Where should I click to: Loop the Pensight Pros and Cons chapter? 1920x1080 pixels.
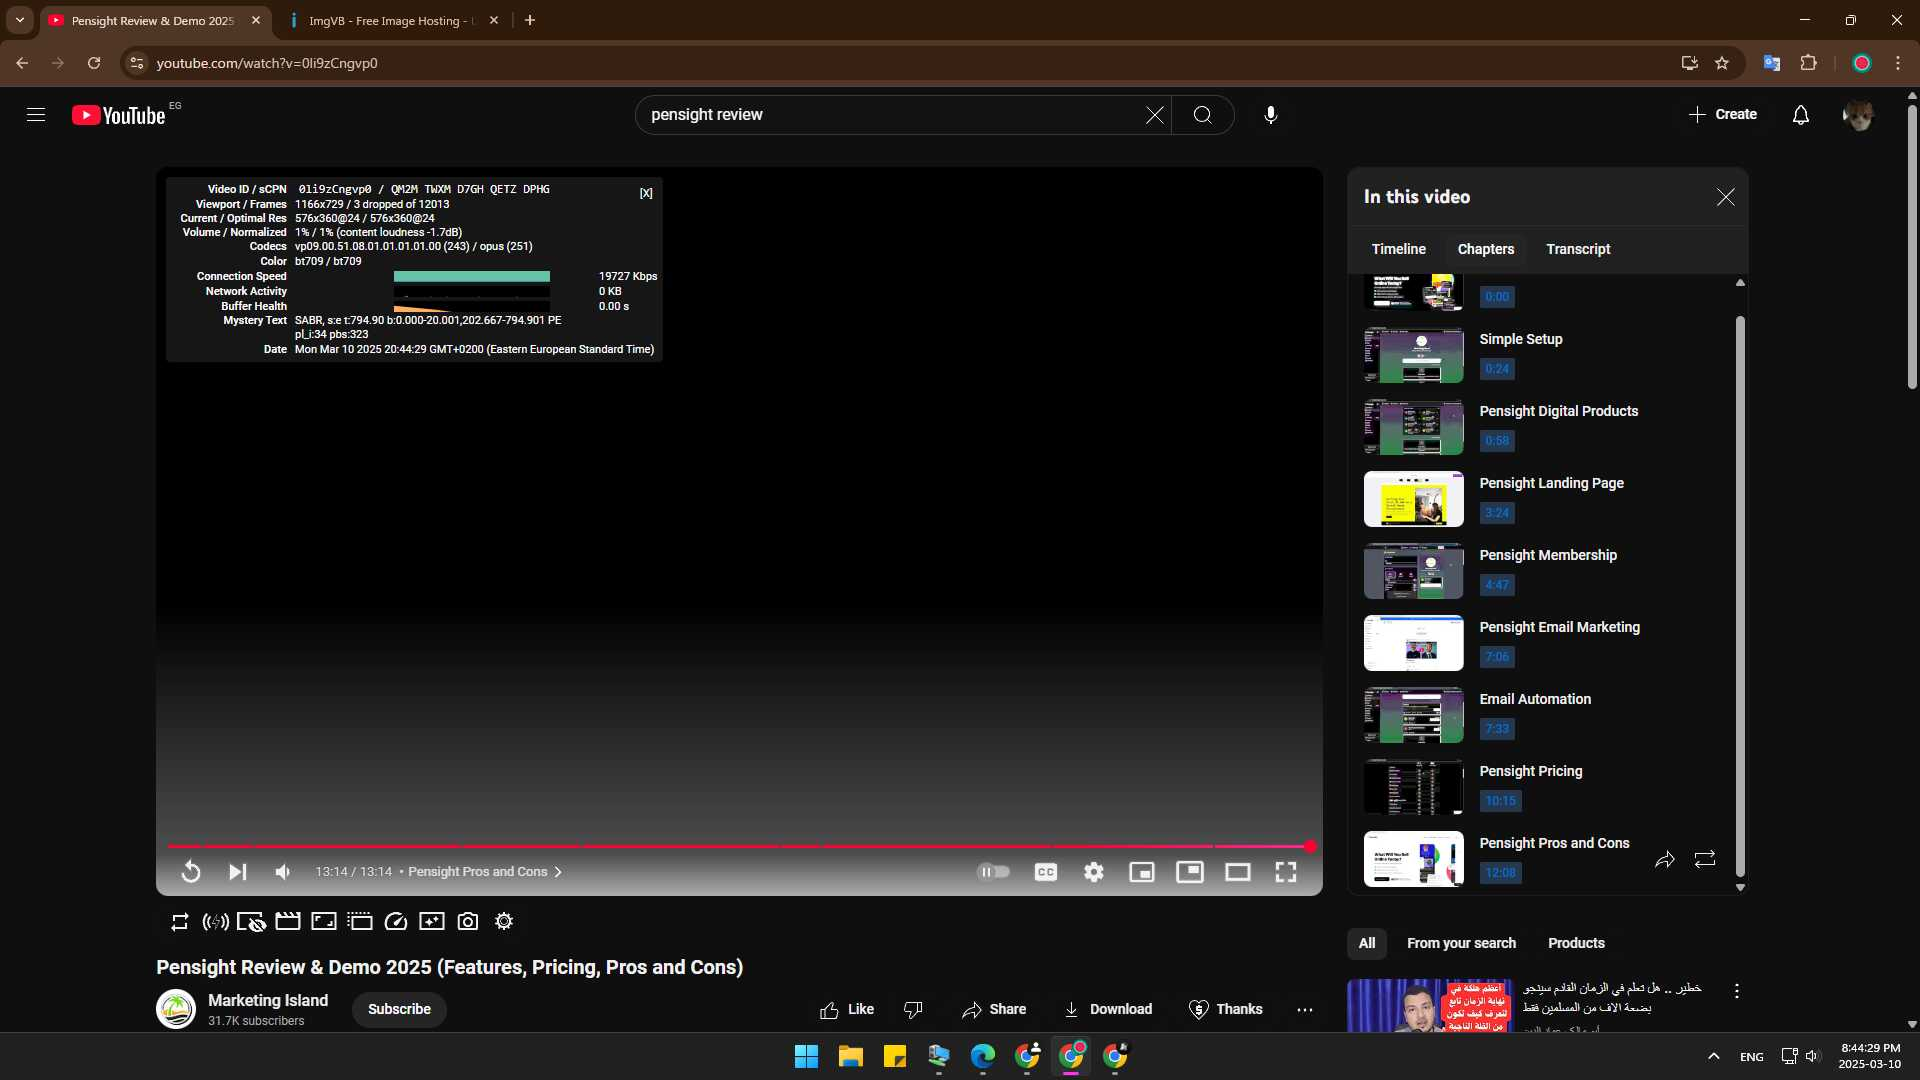tap(1705, 860)
